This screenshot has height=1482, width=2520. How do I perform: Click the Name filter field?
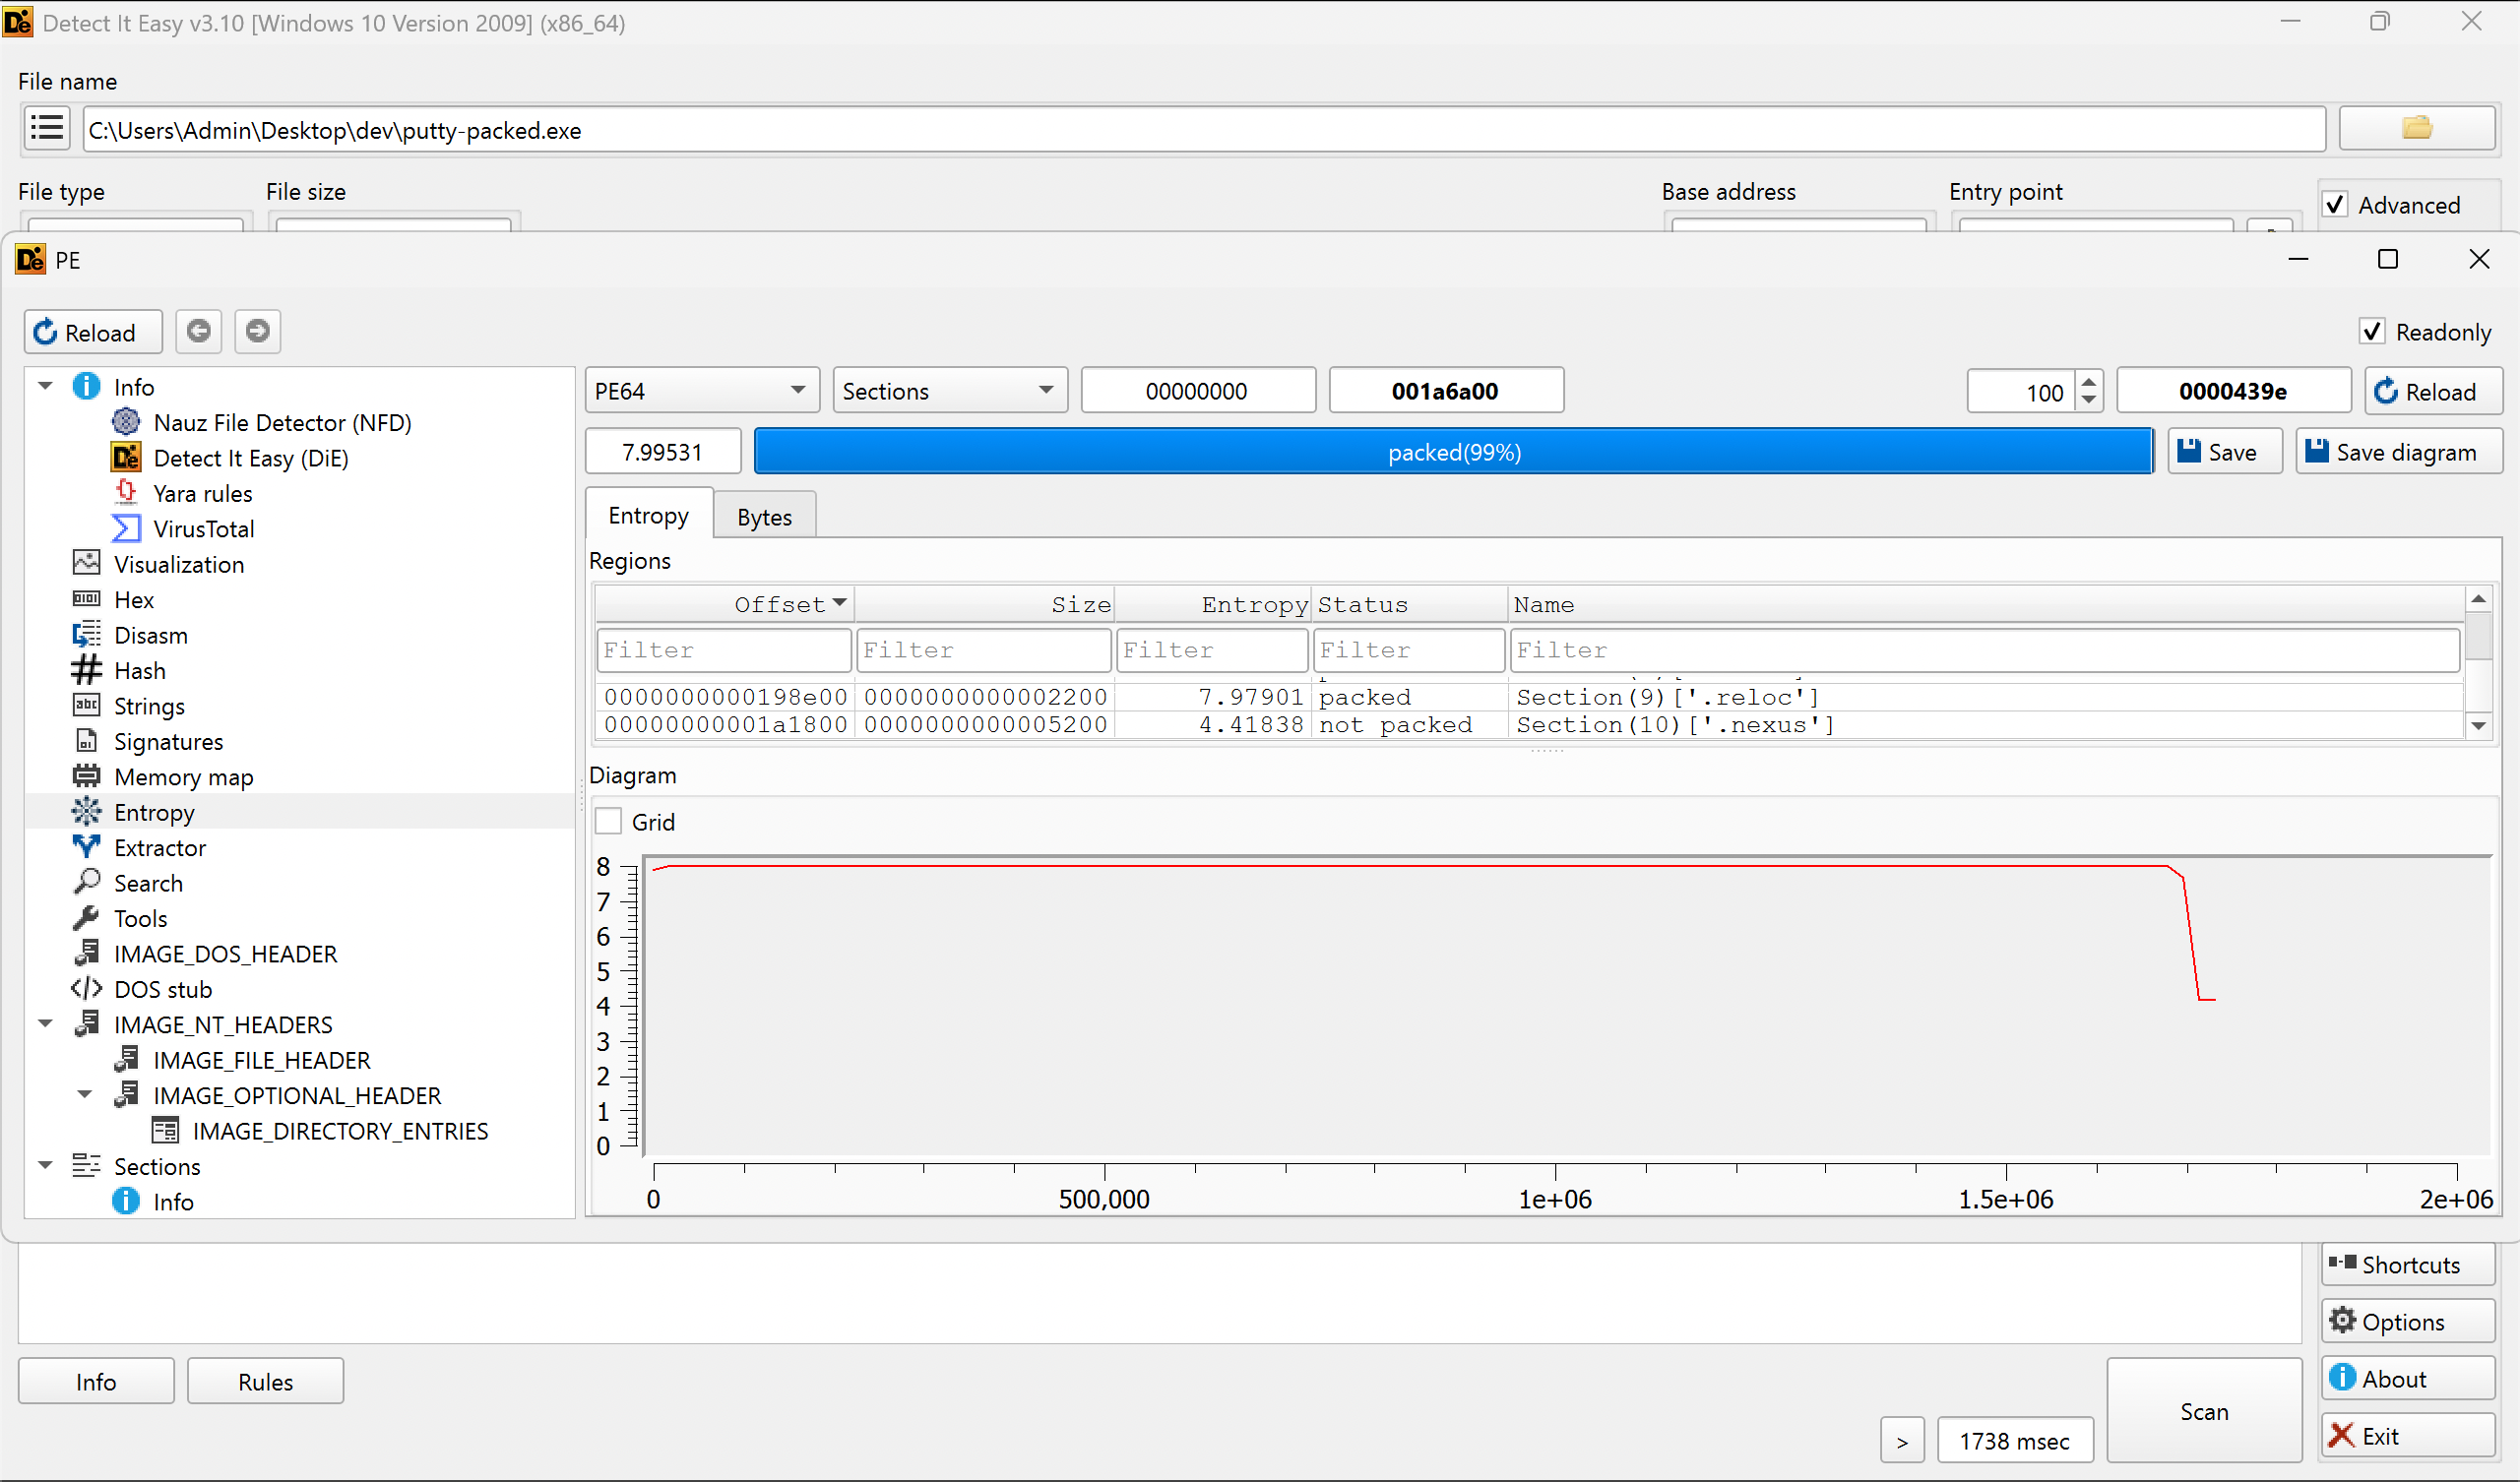click(x=1984, y=650)
